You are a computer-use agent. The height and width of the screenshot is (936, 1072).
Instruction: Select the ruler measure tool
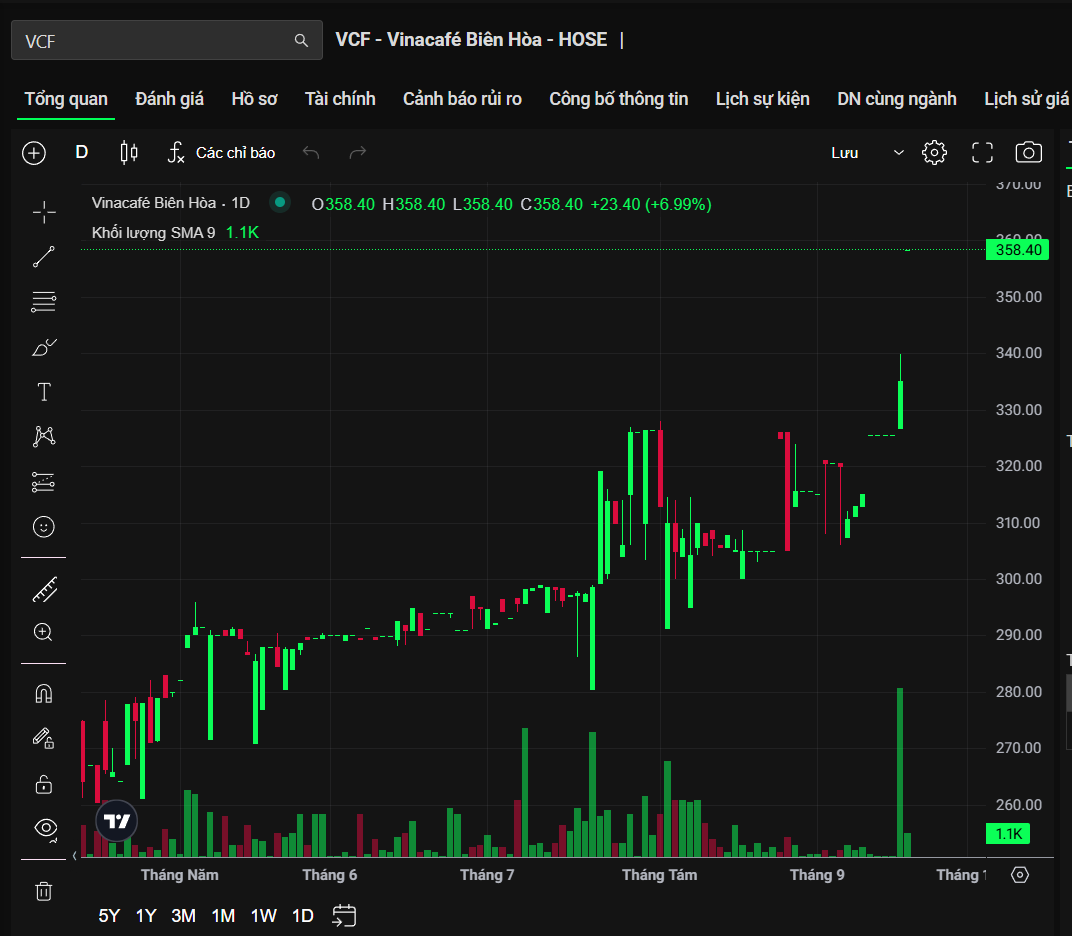click(x=44, y=589)
